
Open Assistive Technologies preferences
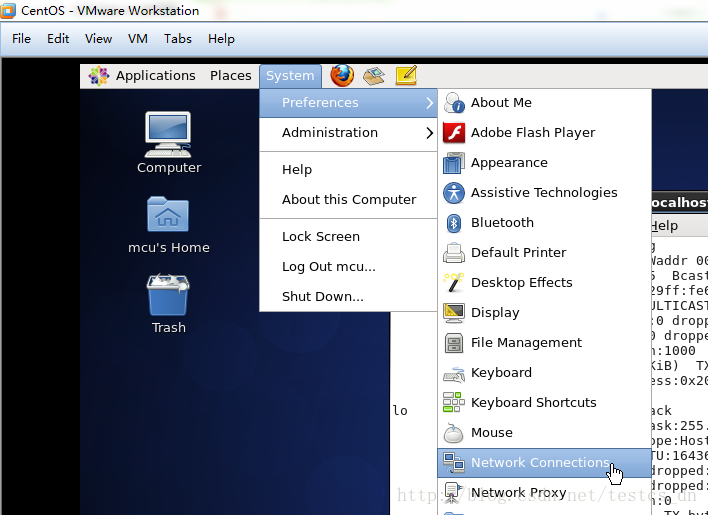(544, 193)
